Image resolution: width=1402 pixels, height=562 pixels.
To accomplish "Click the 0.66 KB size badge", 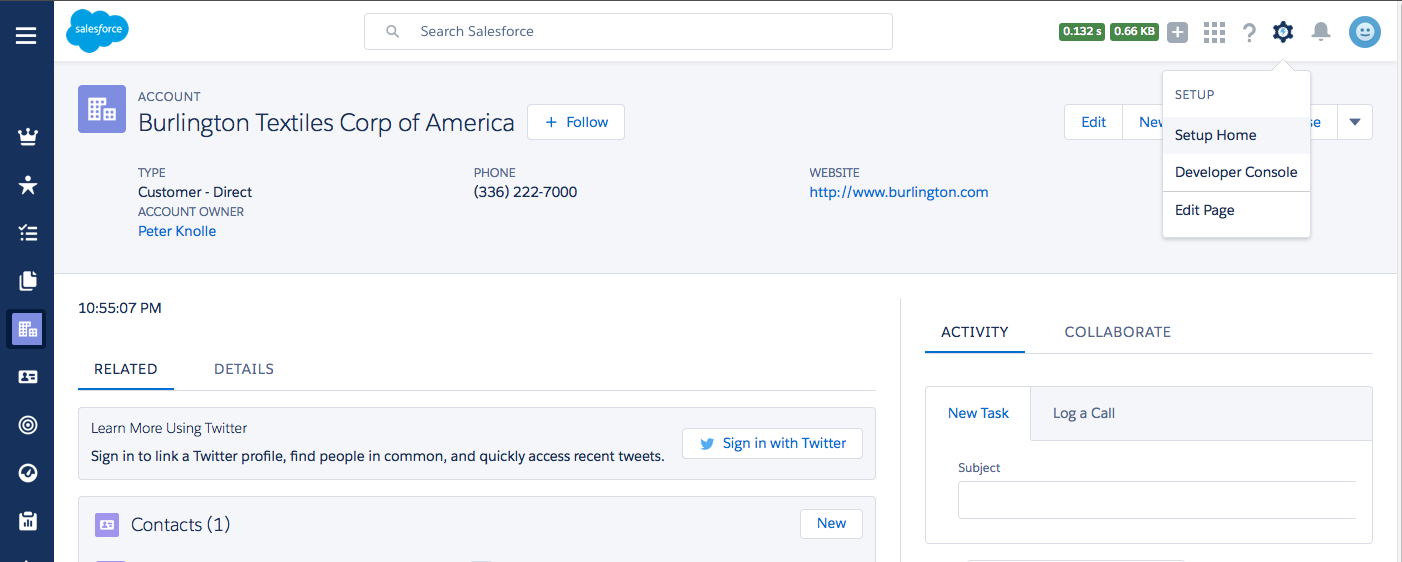I will pyautogui.click(x=1134, y=32).
